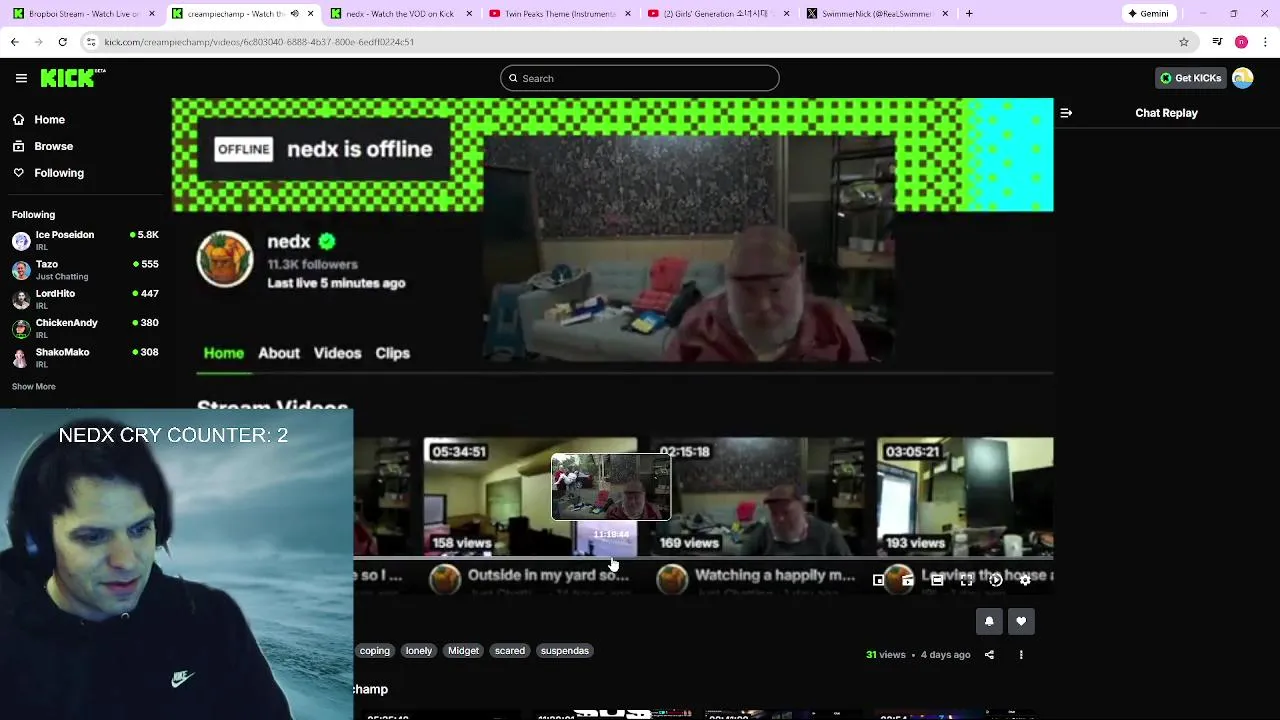
Task: Click the heart follow button under video
Action: tap(1021, 621)
